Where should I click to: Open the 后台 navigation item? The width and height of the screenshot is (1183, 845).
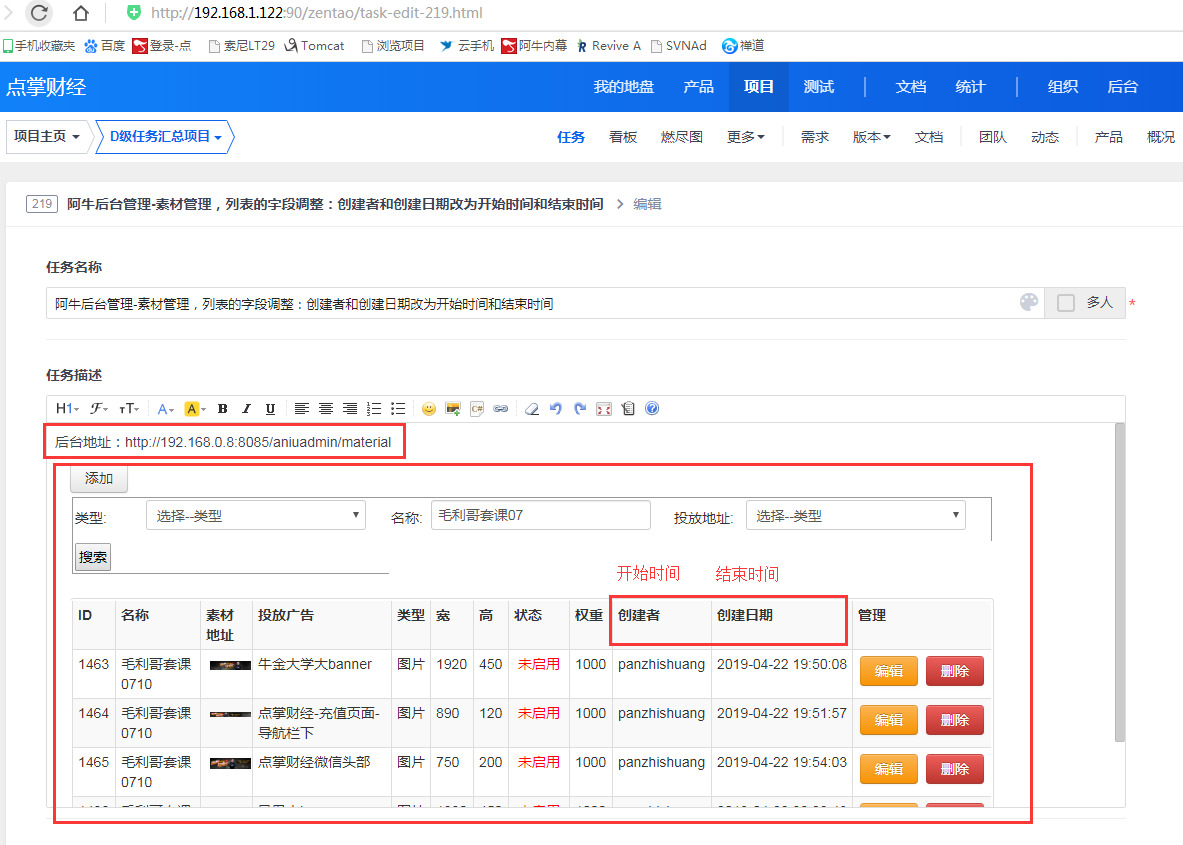tap(1122, 87)
